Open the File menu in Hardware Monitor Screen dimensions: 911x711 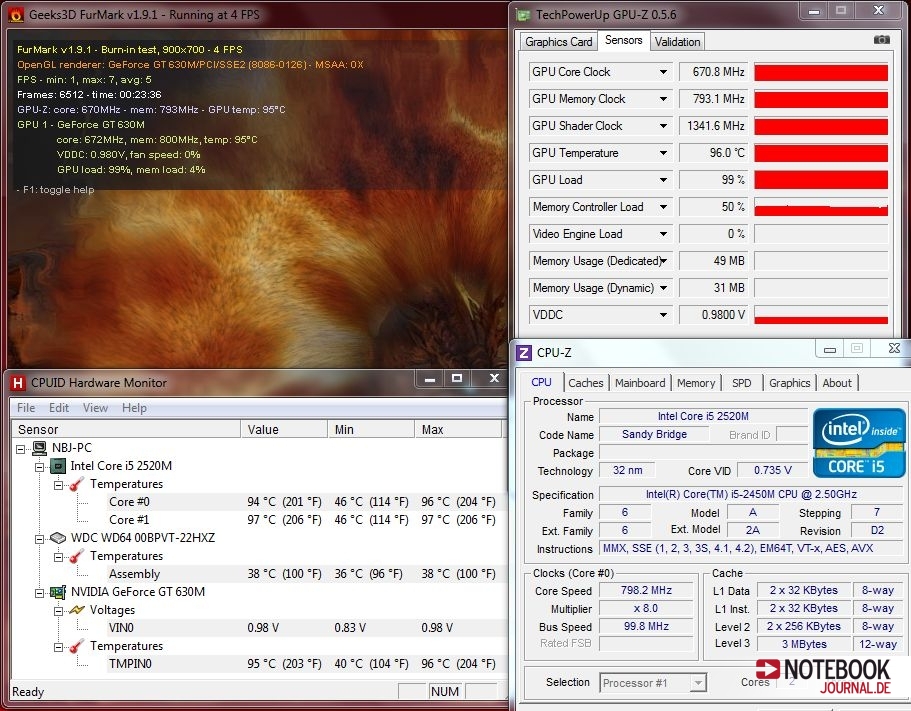point(26,408)
